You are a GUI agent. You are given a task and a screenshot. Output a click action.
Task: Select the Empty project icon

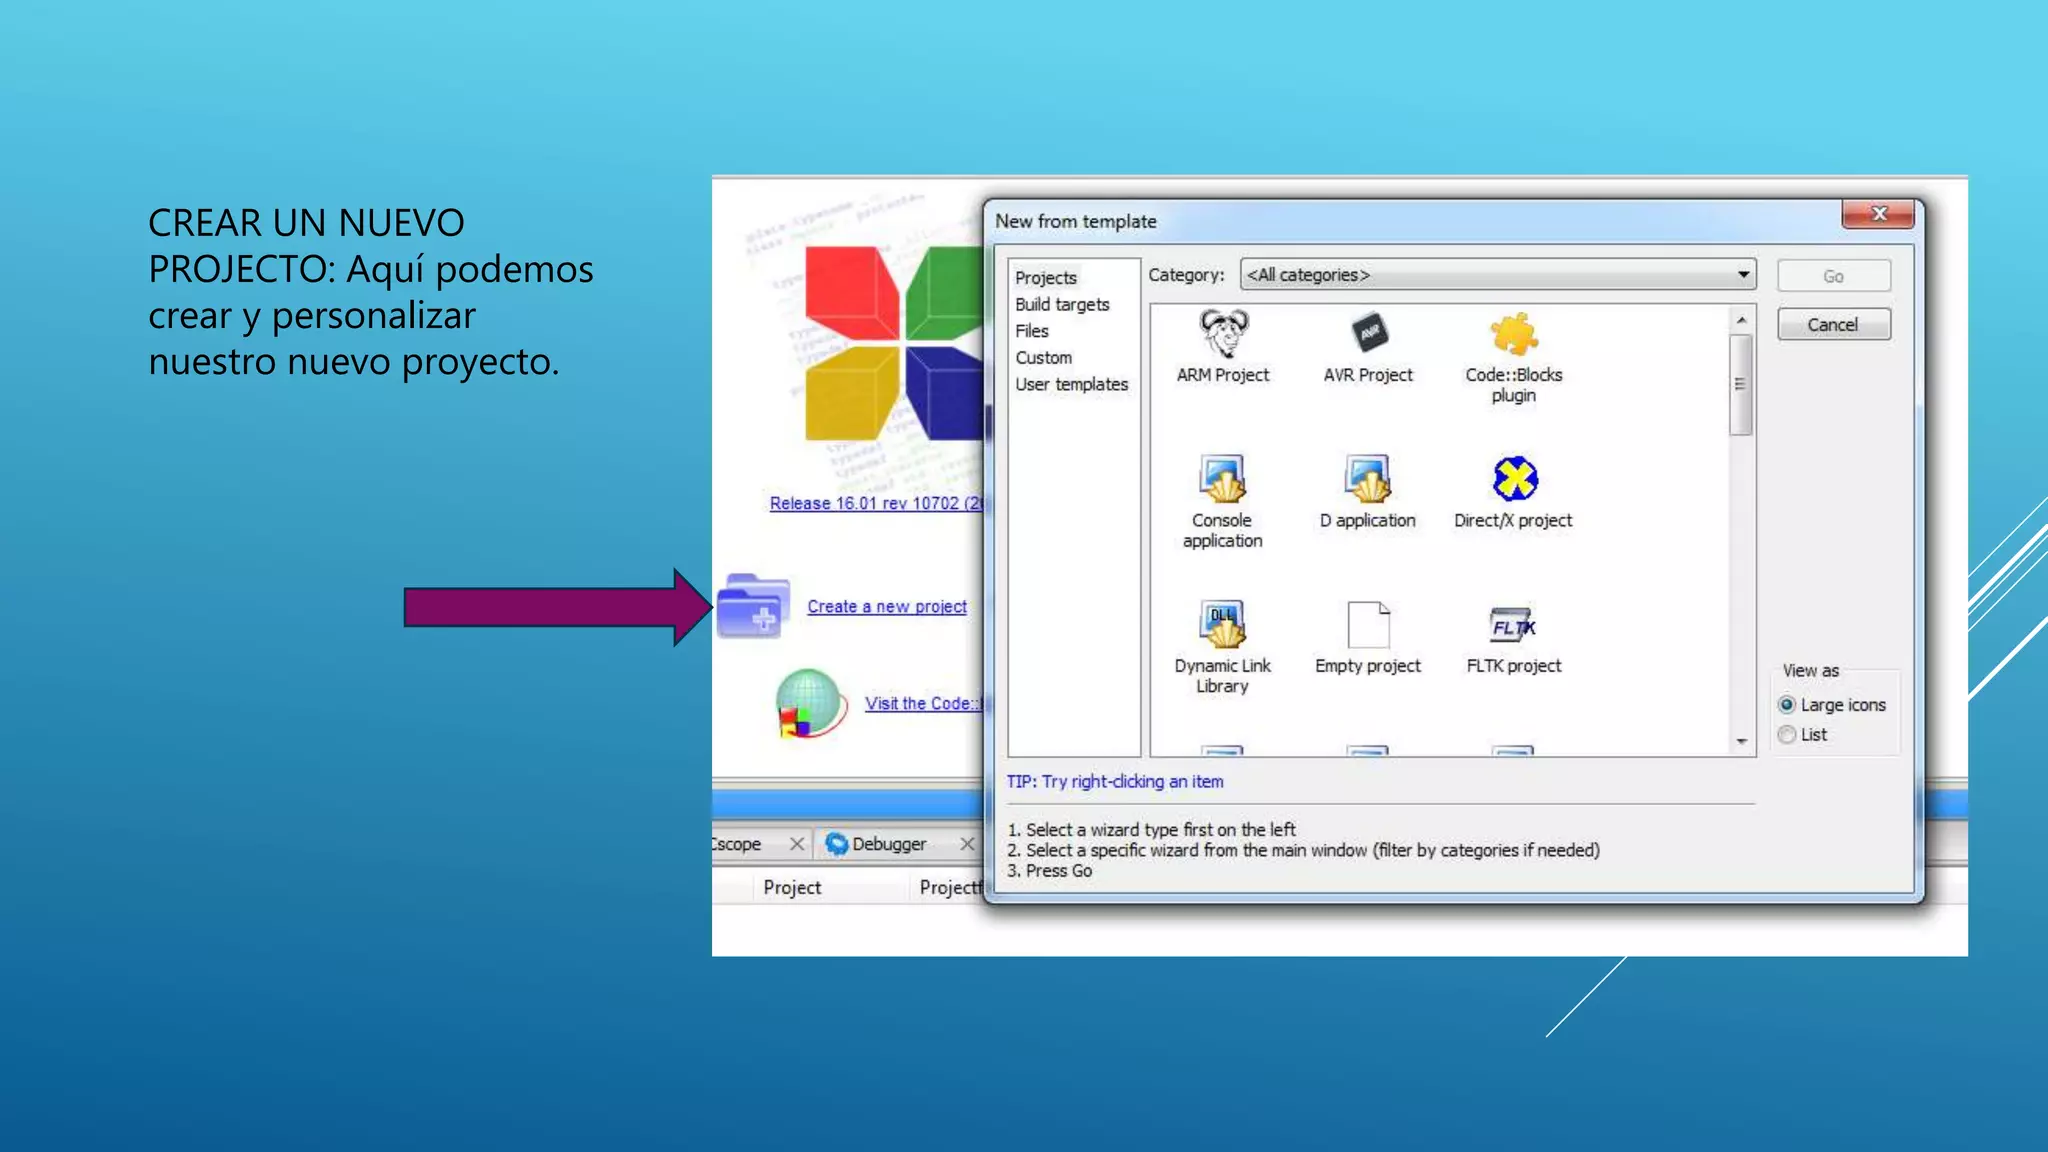(1368, 626)
